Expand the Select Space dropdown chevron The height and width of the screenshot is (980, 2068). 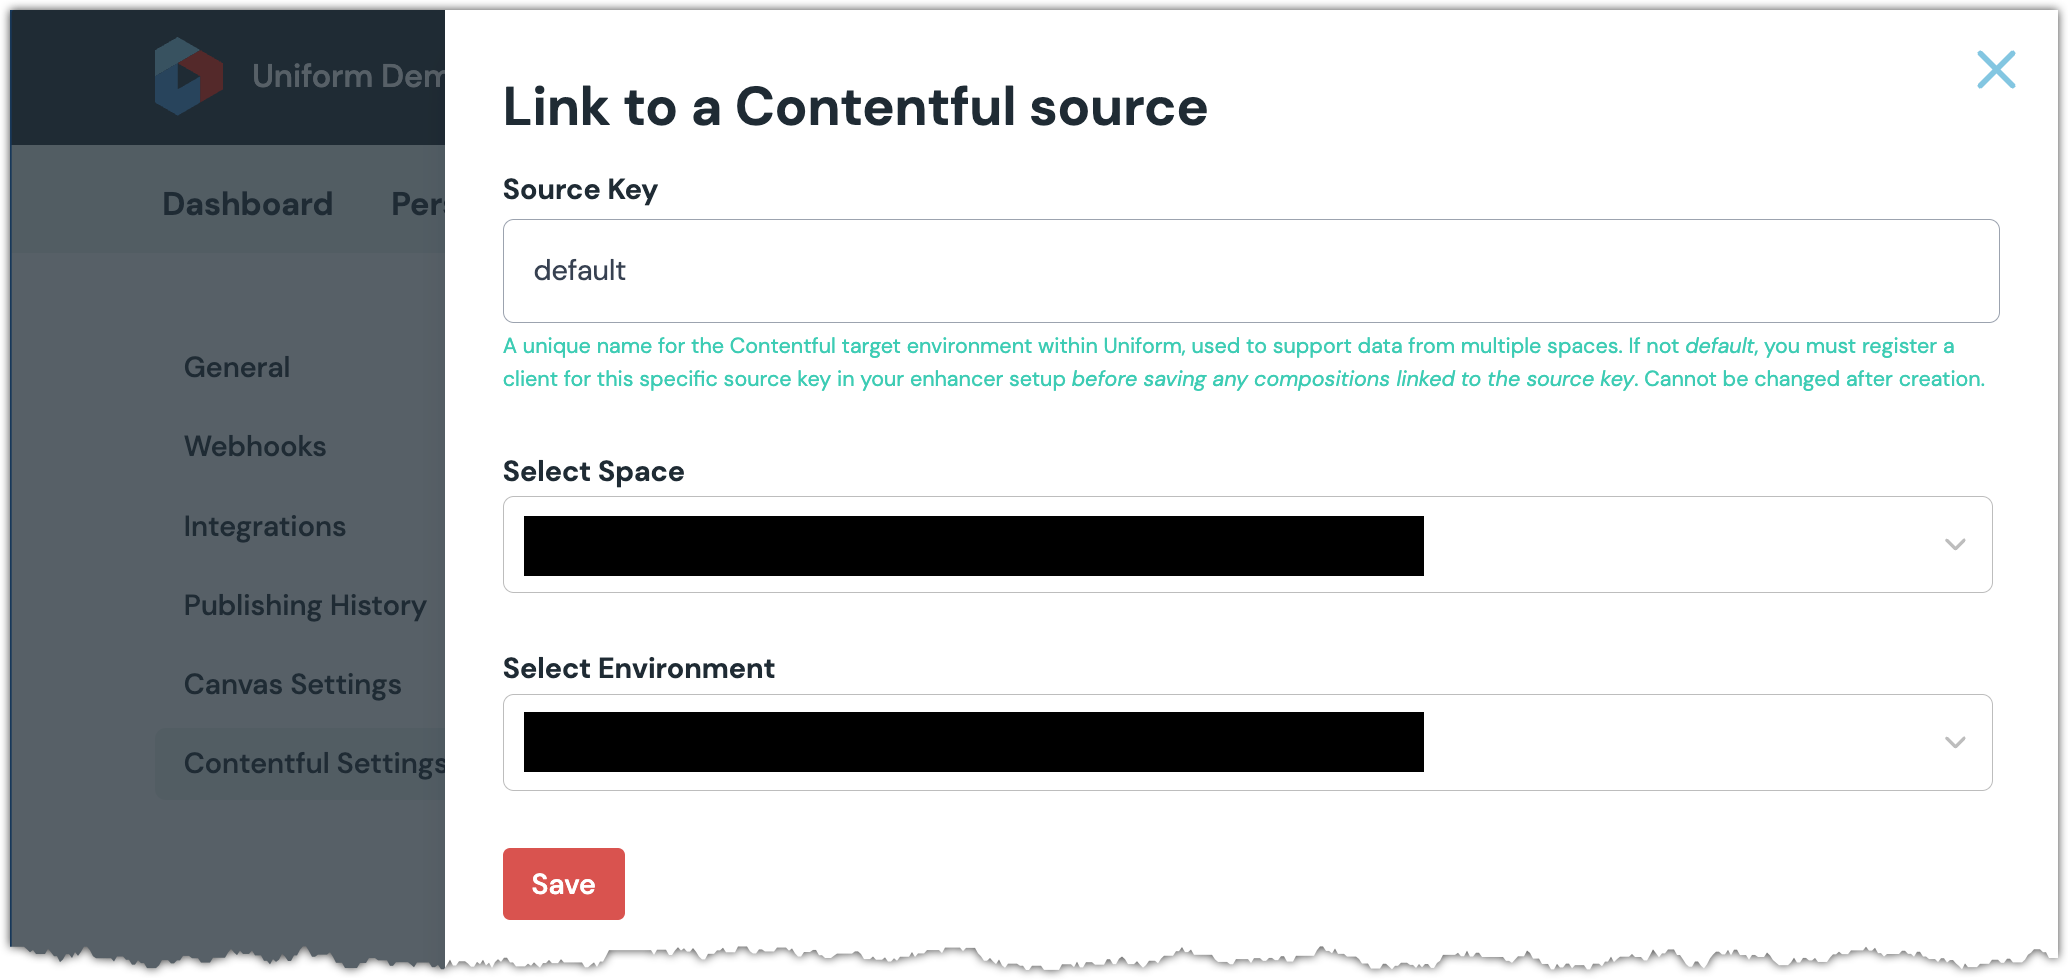(1954, 545)
